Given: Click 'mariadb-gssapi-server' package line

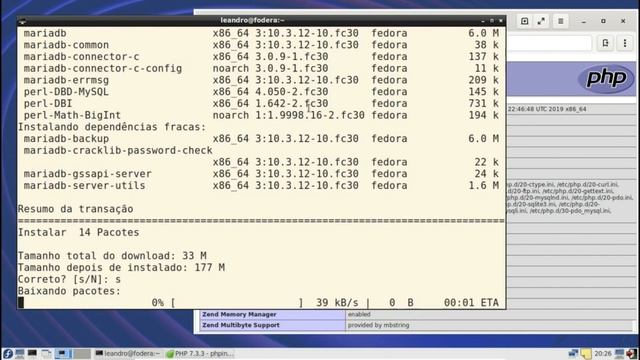Looking at the screenshot, I should (261, 174).
